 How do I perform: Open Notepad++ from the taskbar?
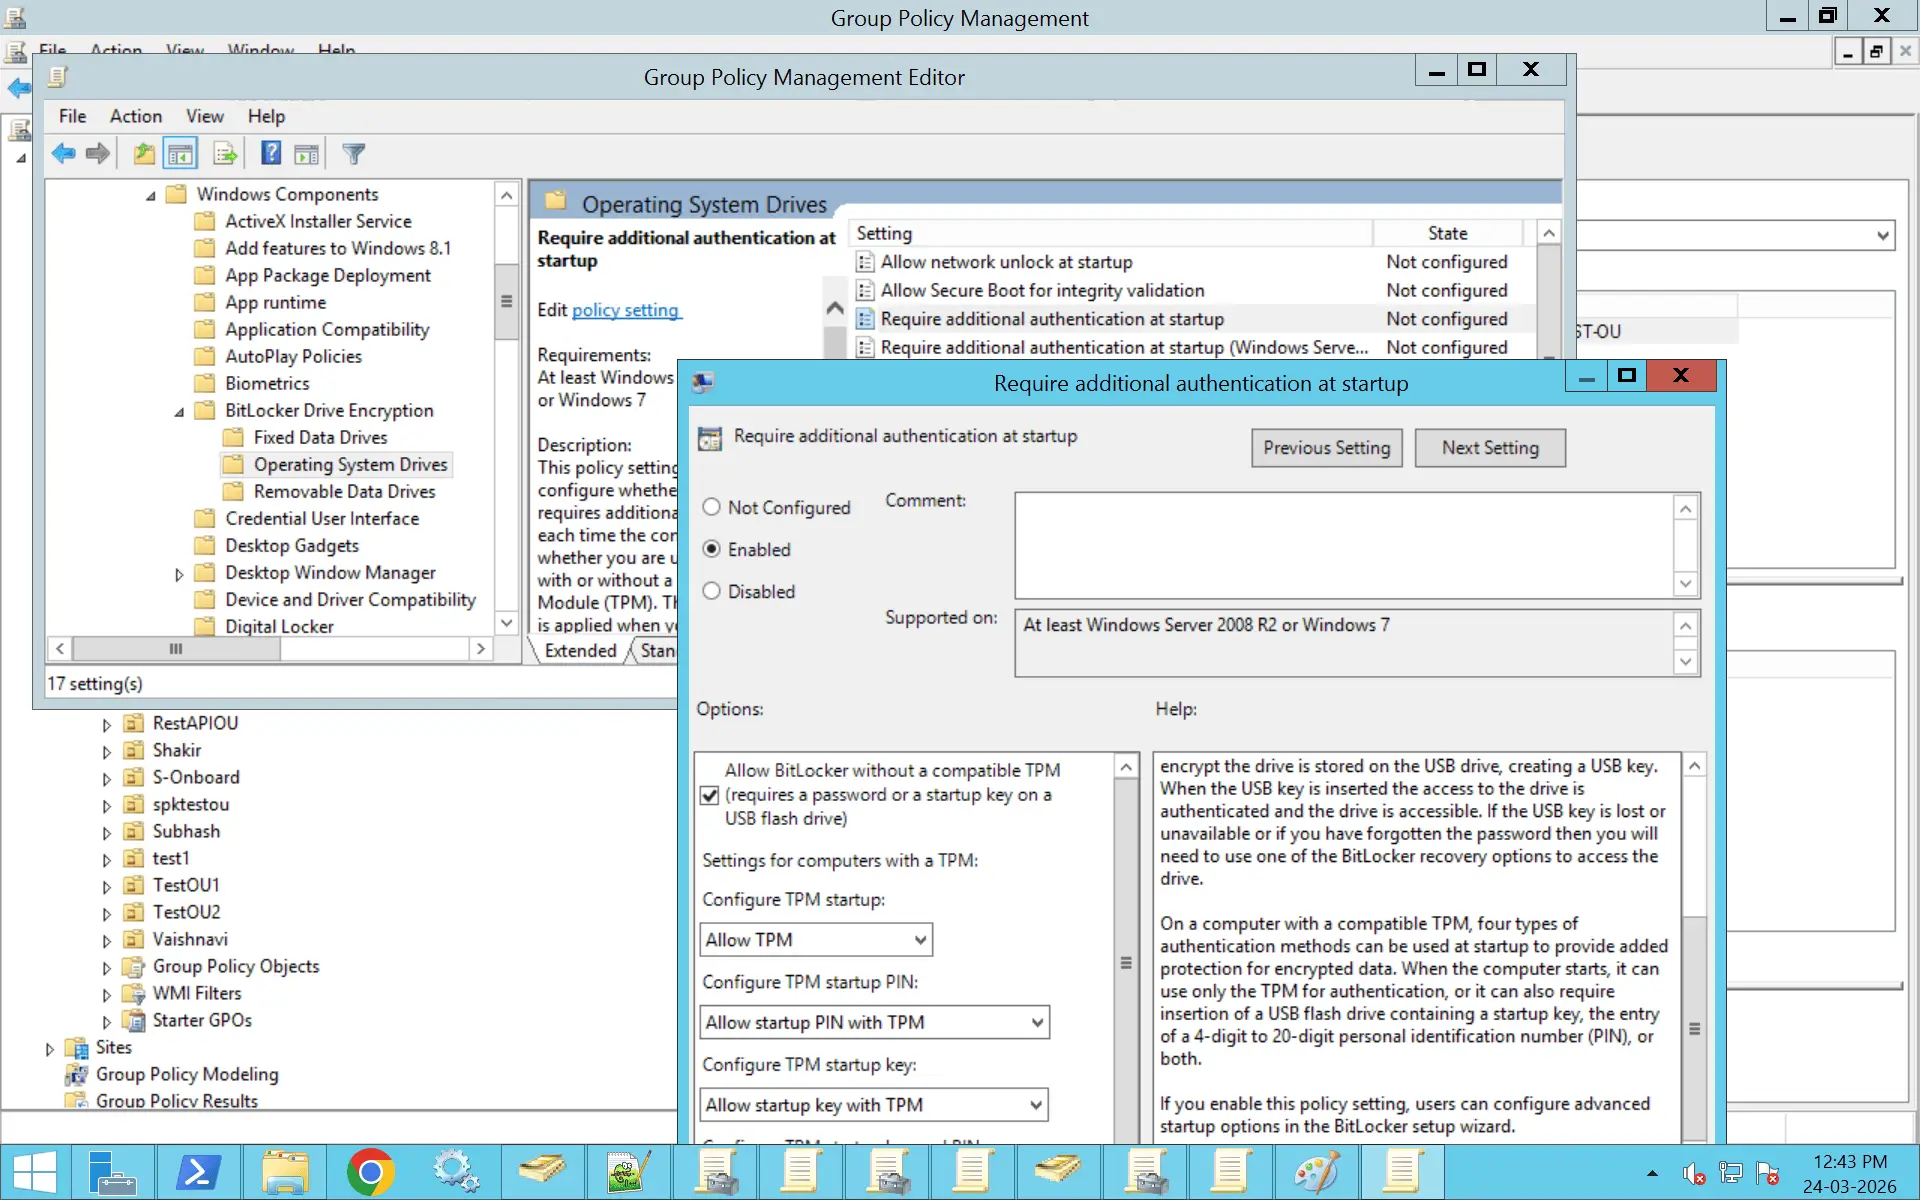628,1170
